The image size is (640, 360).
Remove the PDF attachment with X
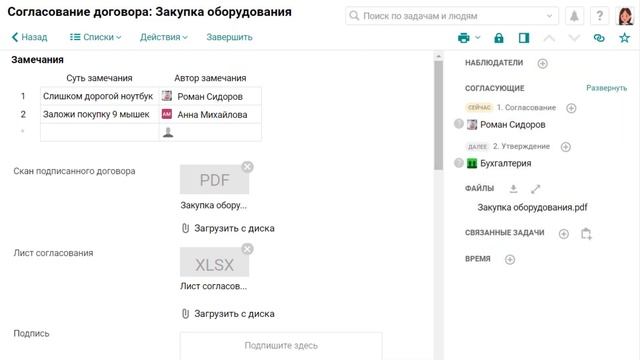pos(247,167)
